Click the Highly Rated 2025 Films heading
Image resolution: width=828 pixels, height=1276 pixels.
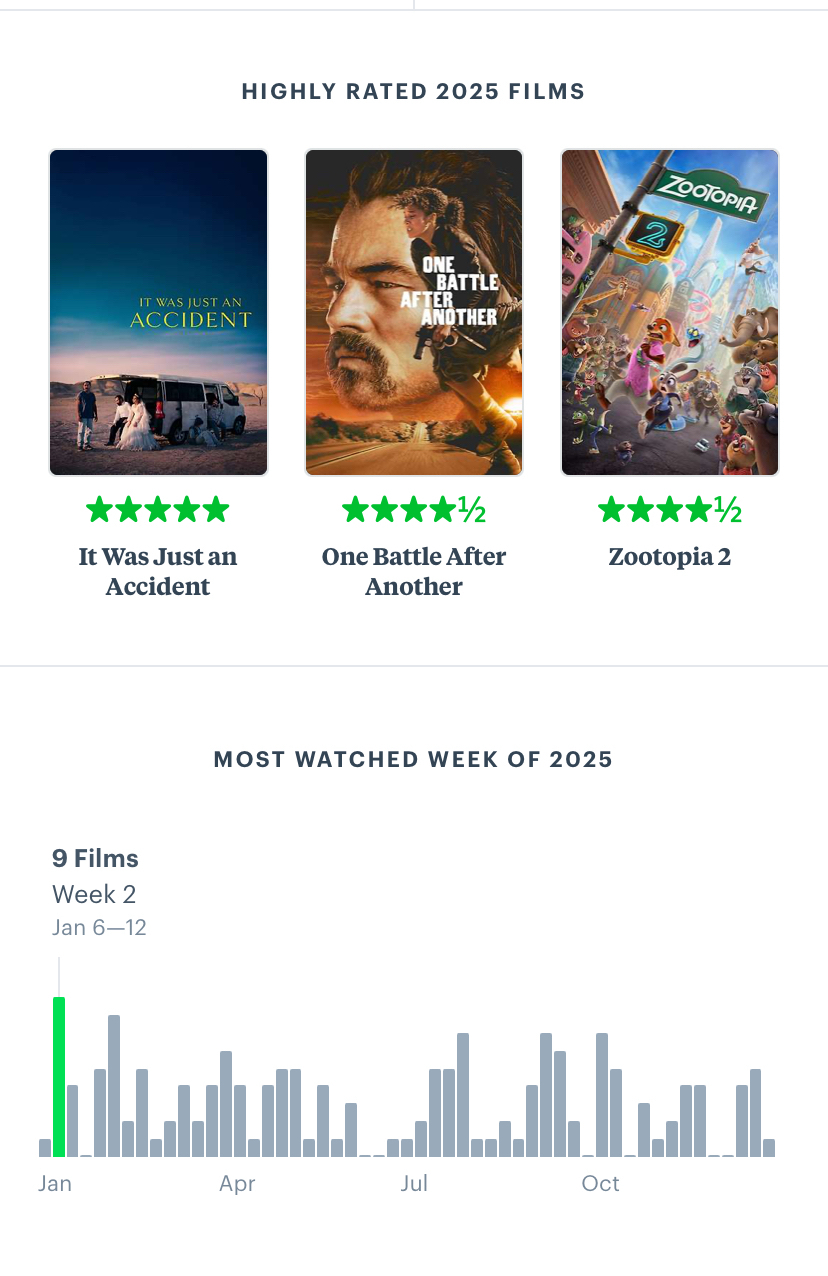click(x=414, y=92)
